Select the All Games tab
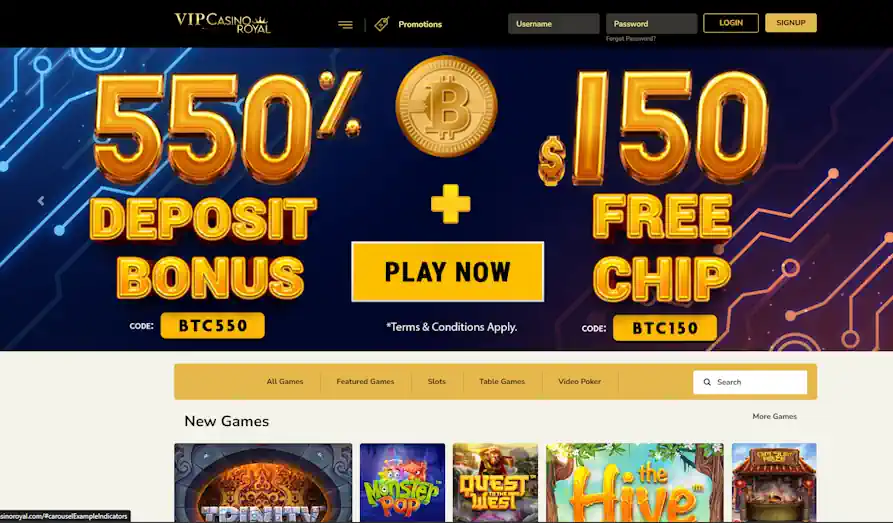The height and width of the screenshot is (523, 893). tap(285, 382)
